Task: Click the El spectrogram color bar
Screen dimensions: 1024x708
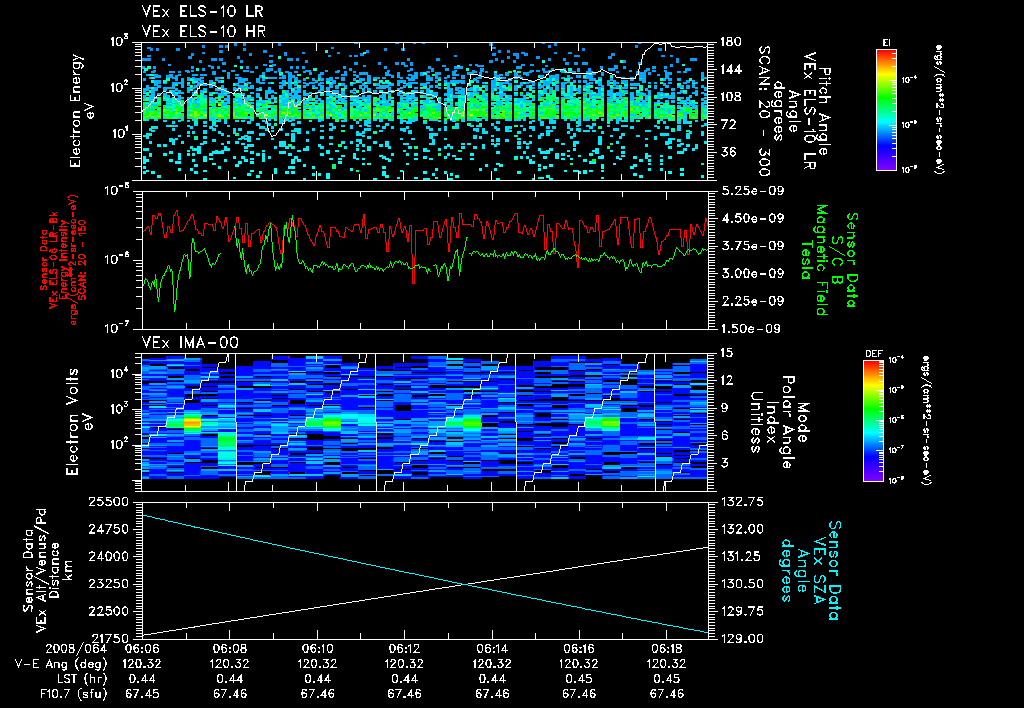Action: click(x=886, y=110)
